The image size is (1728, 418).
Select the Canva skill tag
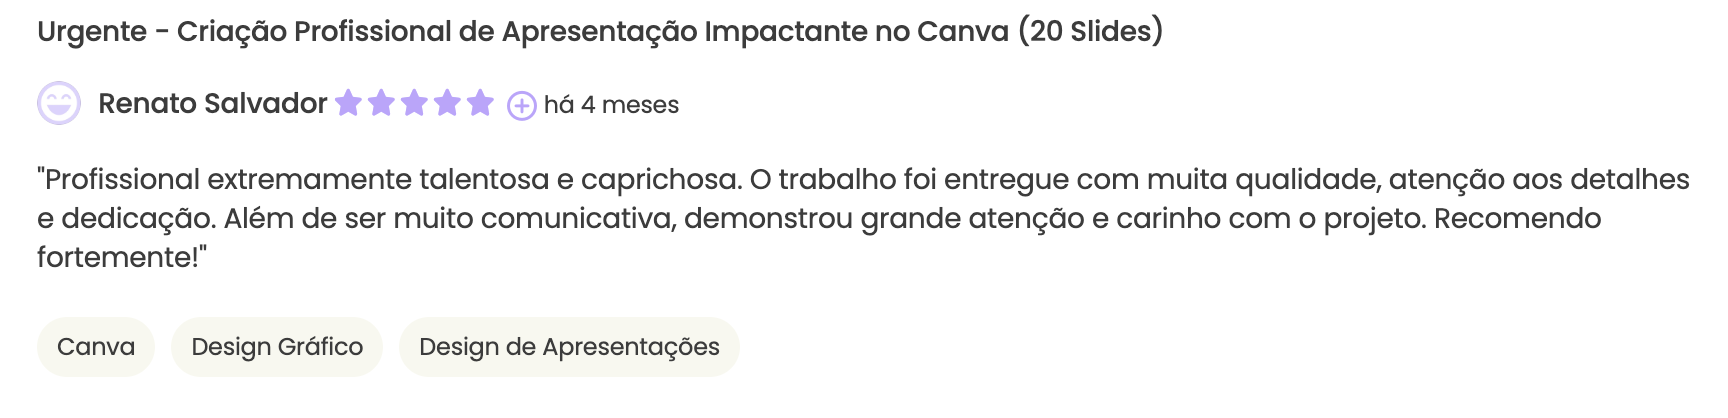pos(96,347)
